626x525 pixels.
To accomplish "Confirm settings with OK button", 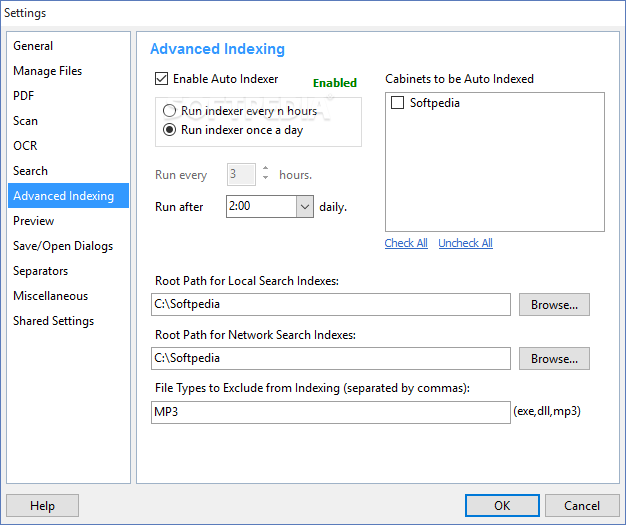I will pos(502,505).
